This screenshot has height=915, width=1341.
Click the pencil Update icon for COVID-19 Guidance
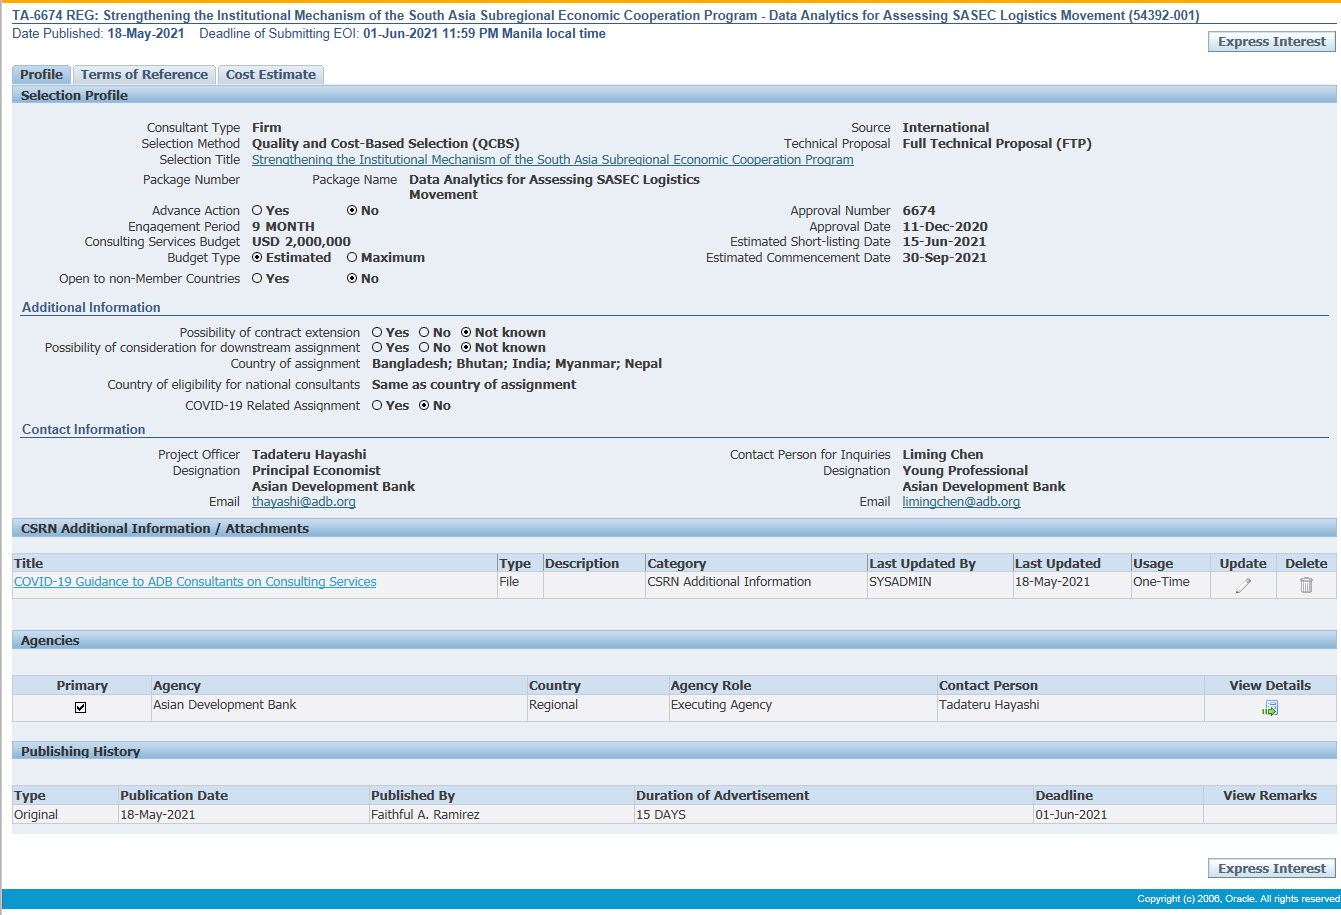pos(1243,586)
